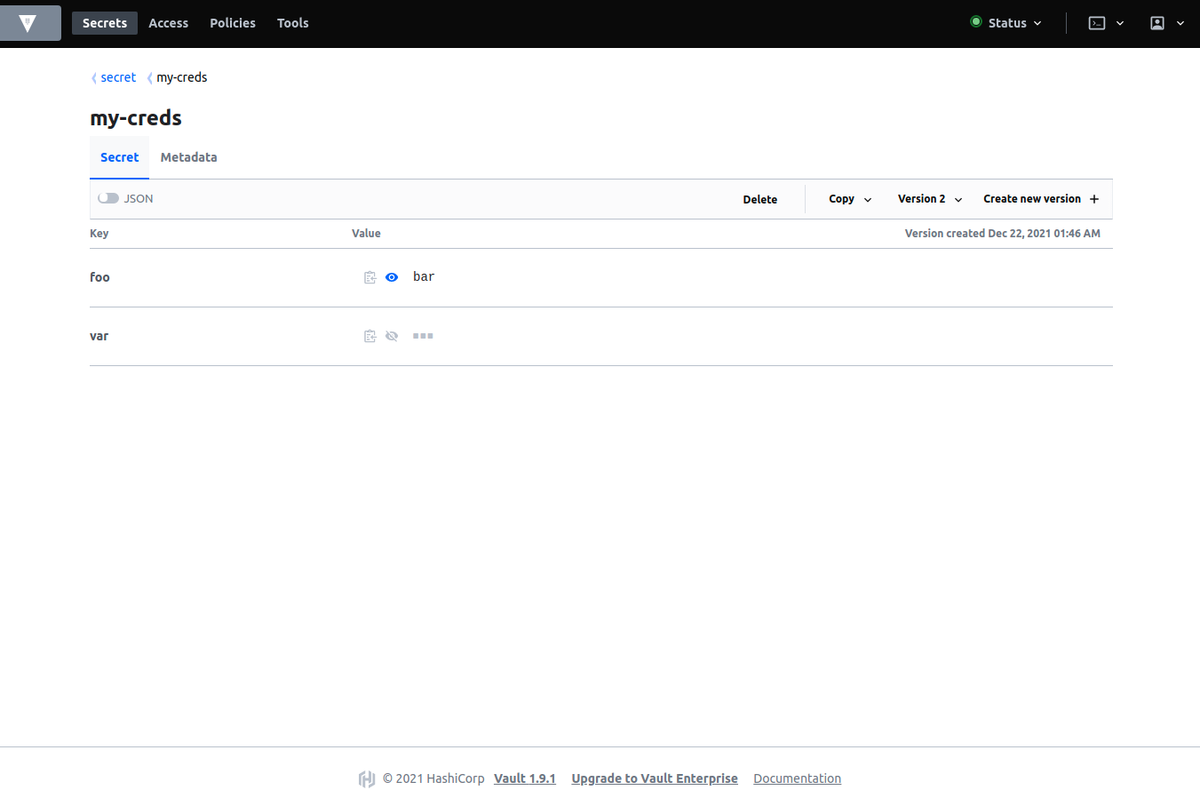
Task: Click the green status indicator dot
Action: coord(976,22)
